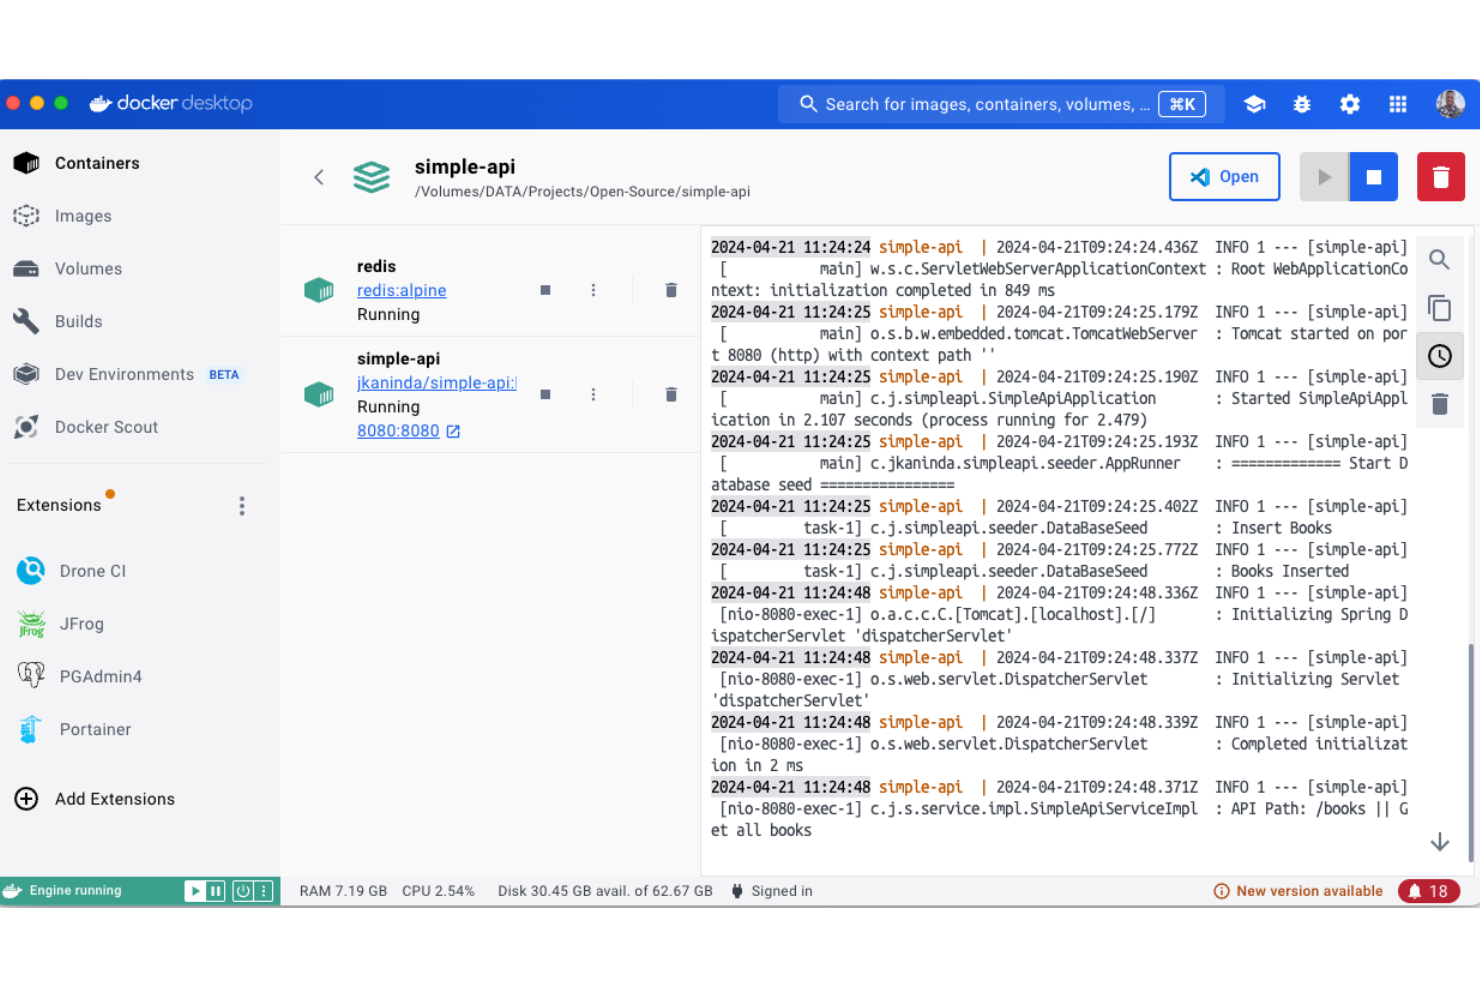
Task: Select Dev Environments in the sidebar
Action: tap(124, 374)
